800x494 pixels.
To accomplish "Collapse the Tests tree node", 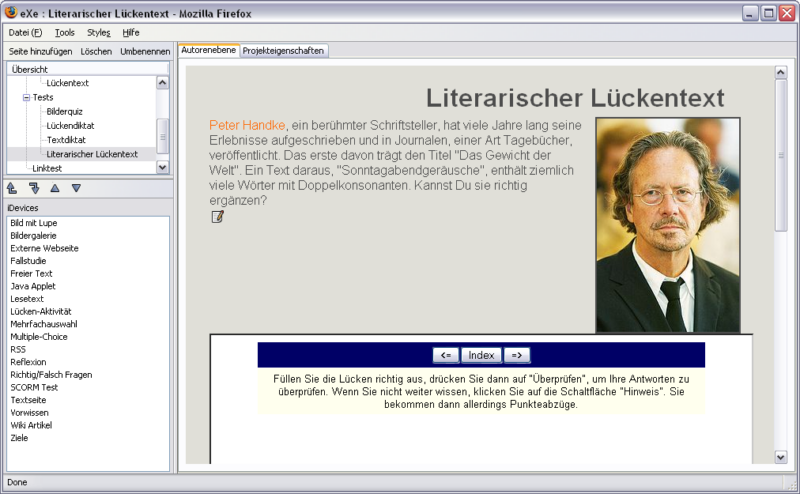I will [26, 97].
